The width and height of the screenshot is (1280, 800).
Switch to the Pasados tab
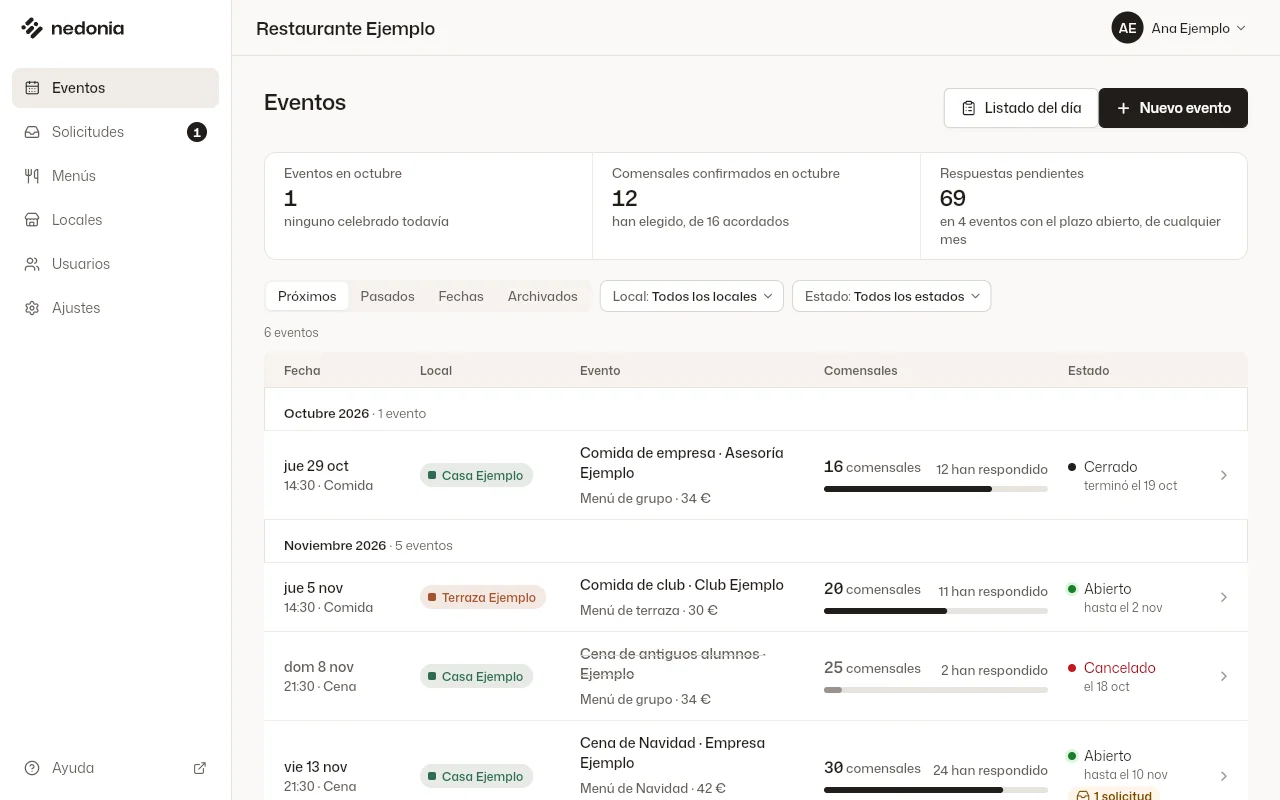click(x=387, y=296)
